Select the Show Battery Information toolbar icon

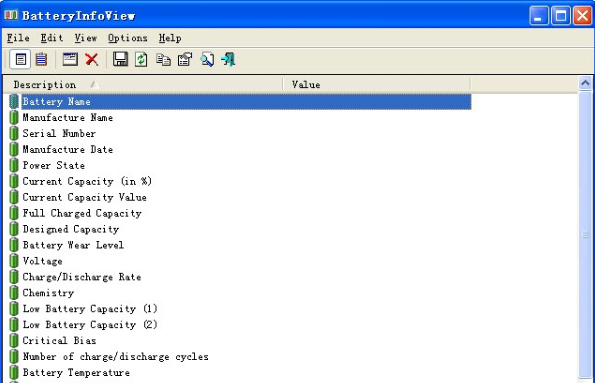coord(20,60)
